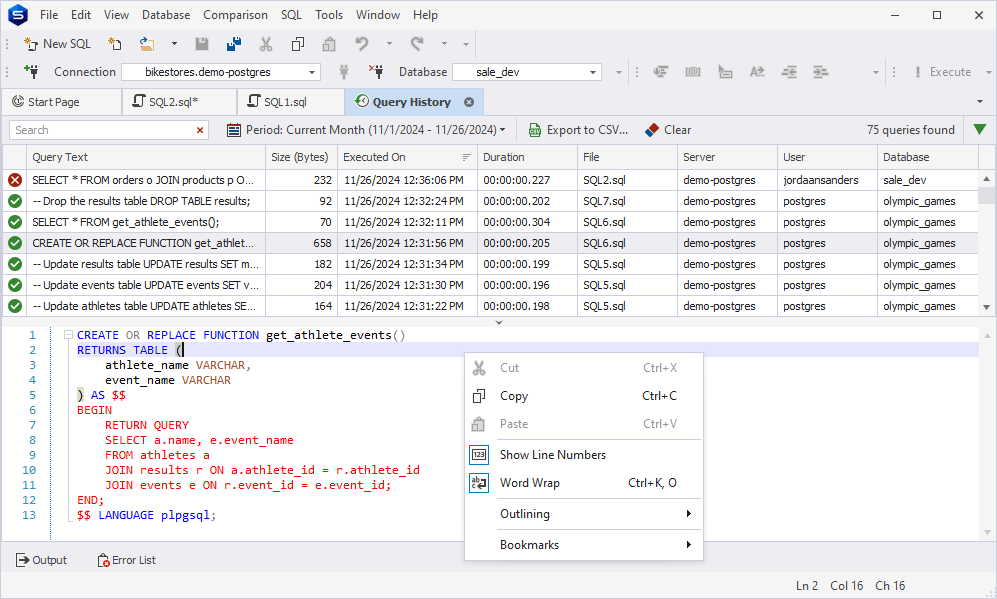Open the Tools menu
This screenshot has width=997, height=599.
(329, 15)
